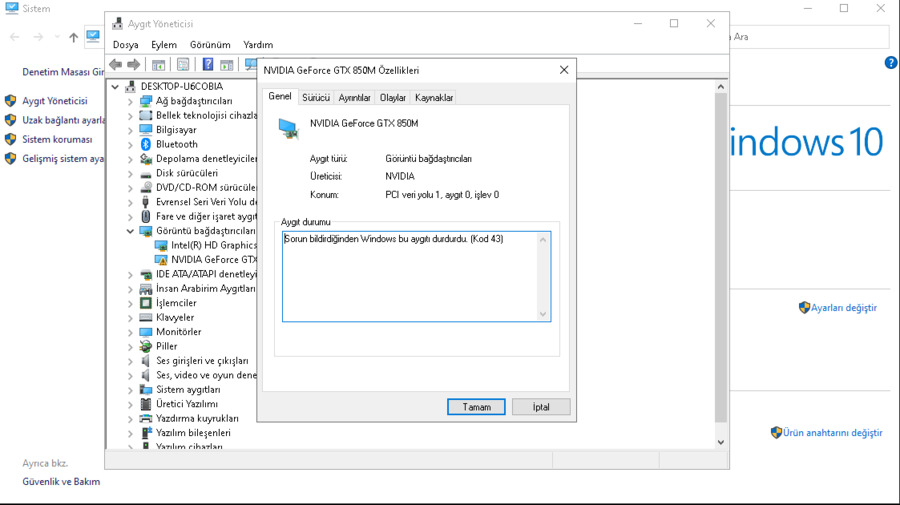Open Uzak bağlantı ayarları link
Screen dimensions: 900x505
pyautogui.click(x=63, y=121)
